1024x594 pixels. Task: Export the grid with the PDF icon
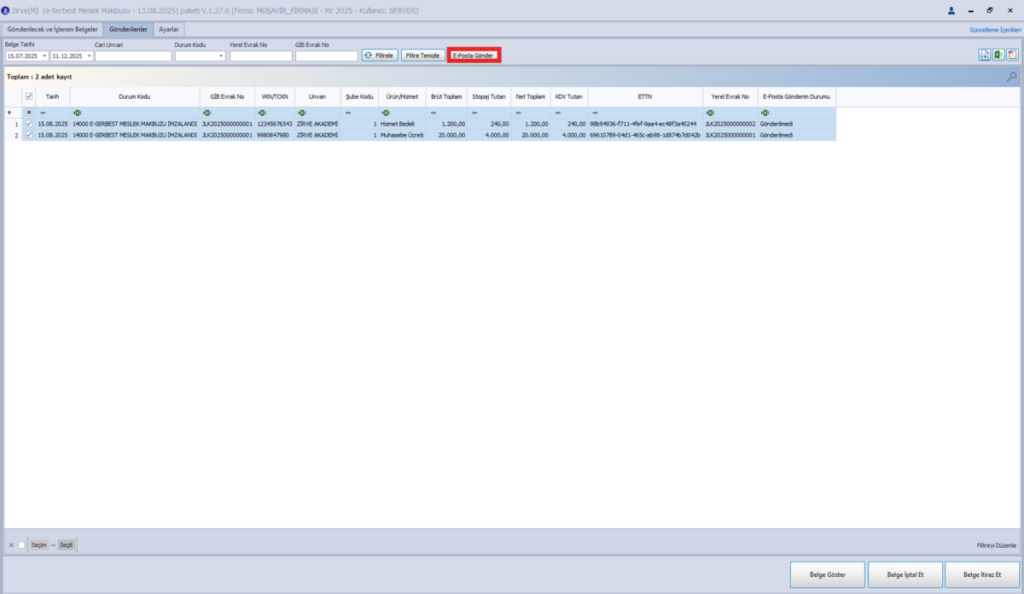1012,55
